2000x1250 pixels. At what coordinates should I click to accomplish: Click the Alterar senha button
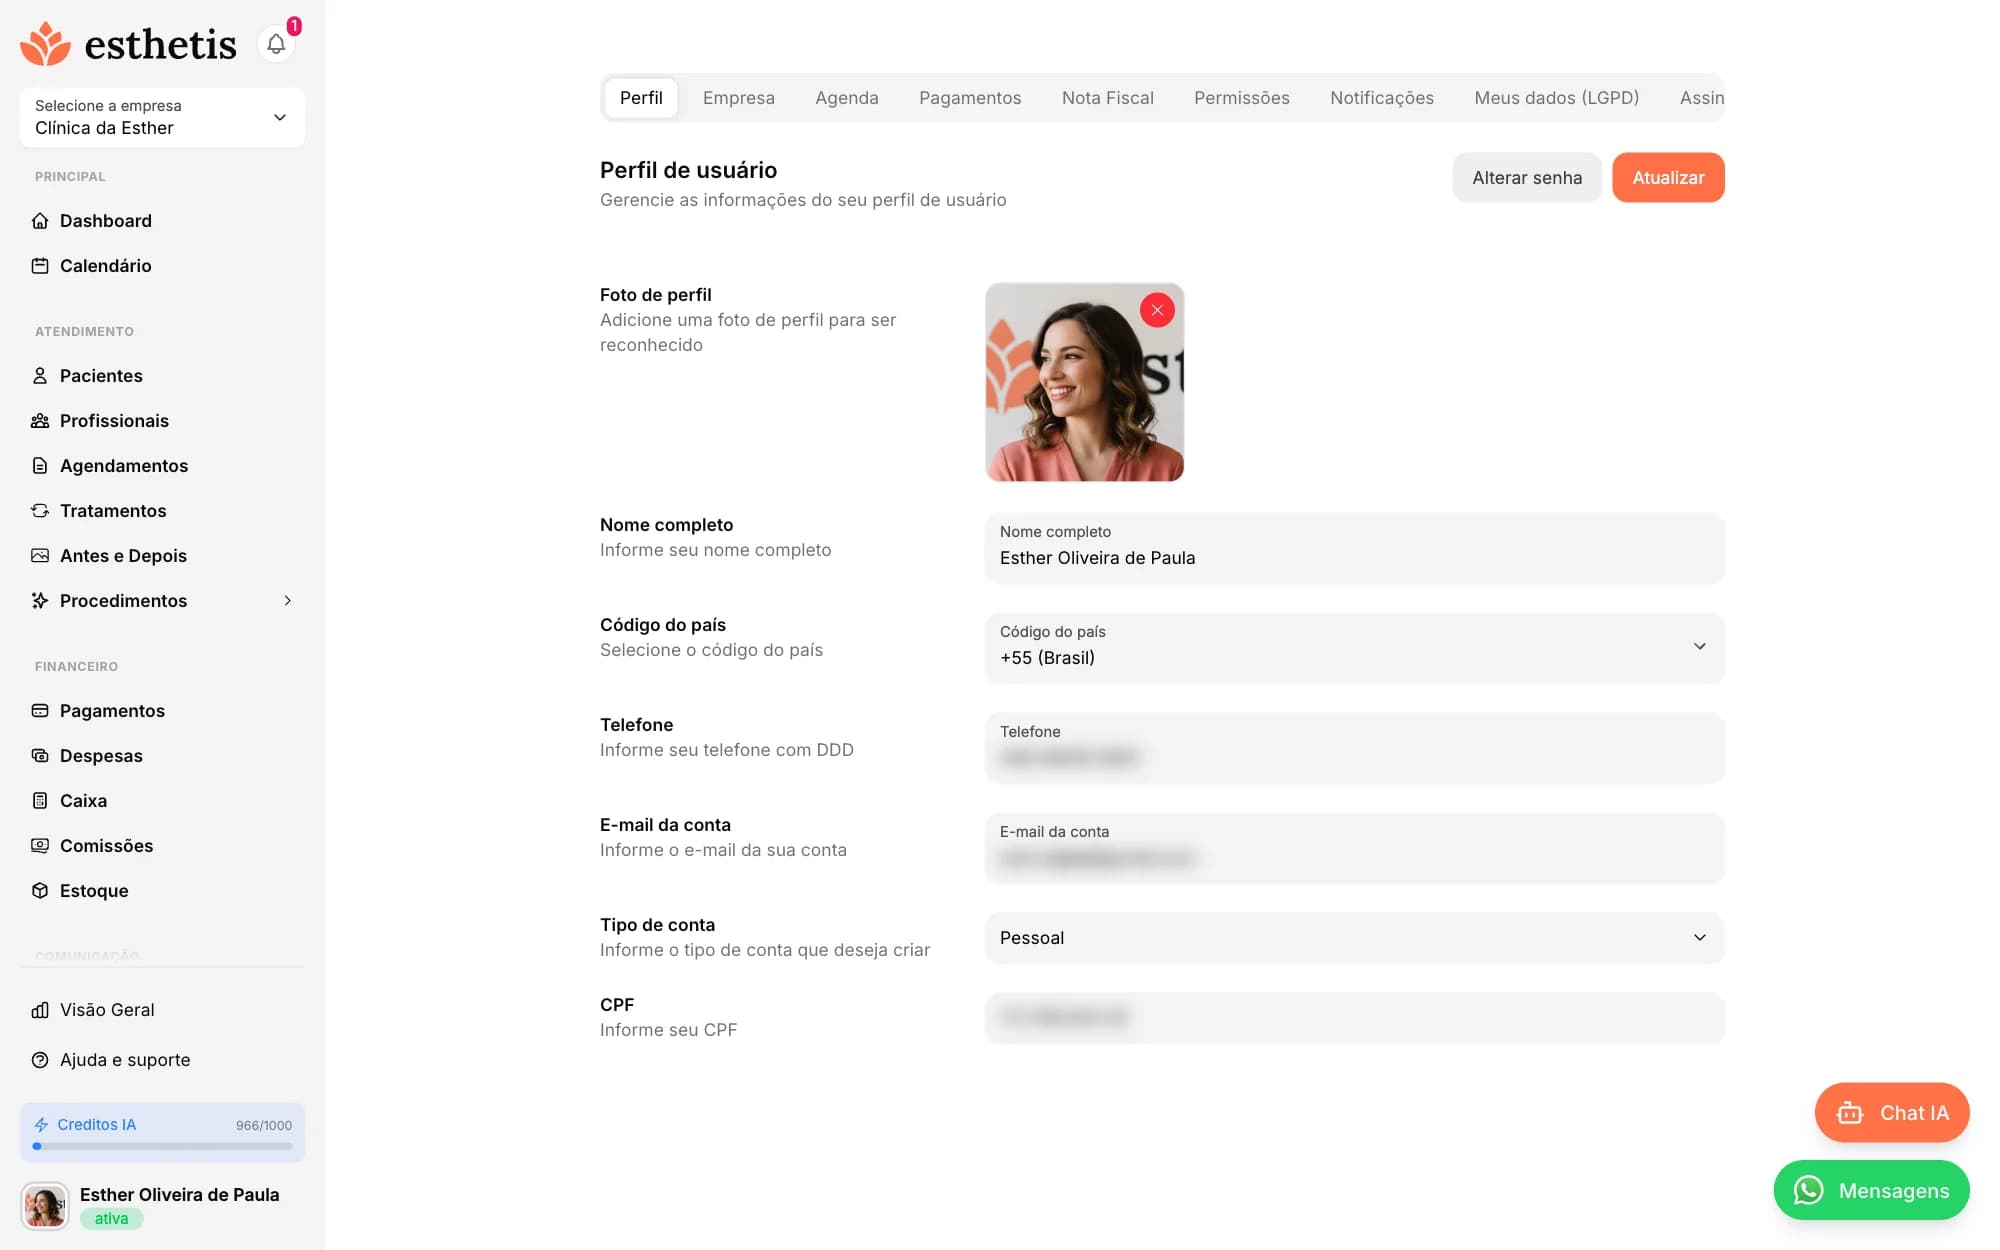(x=1527, y=178)
